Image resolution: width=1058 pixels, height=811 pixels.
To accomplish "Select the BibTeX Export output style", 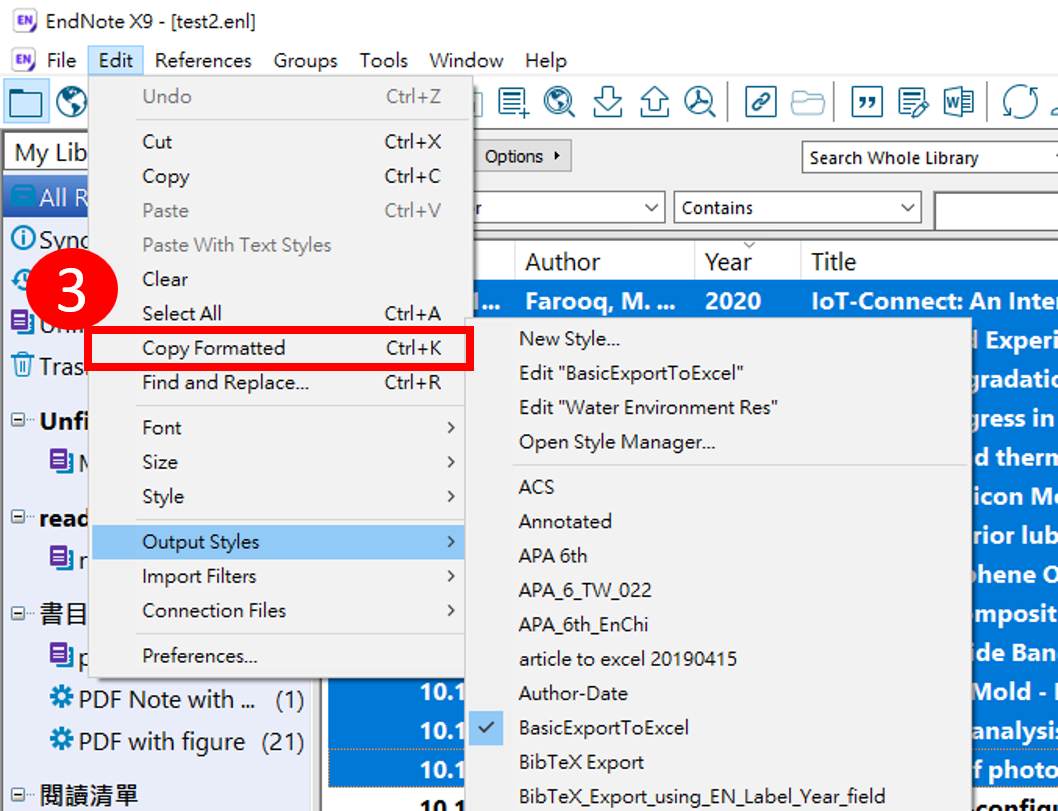I will (x=719, y=762).
